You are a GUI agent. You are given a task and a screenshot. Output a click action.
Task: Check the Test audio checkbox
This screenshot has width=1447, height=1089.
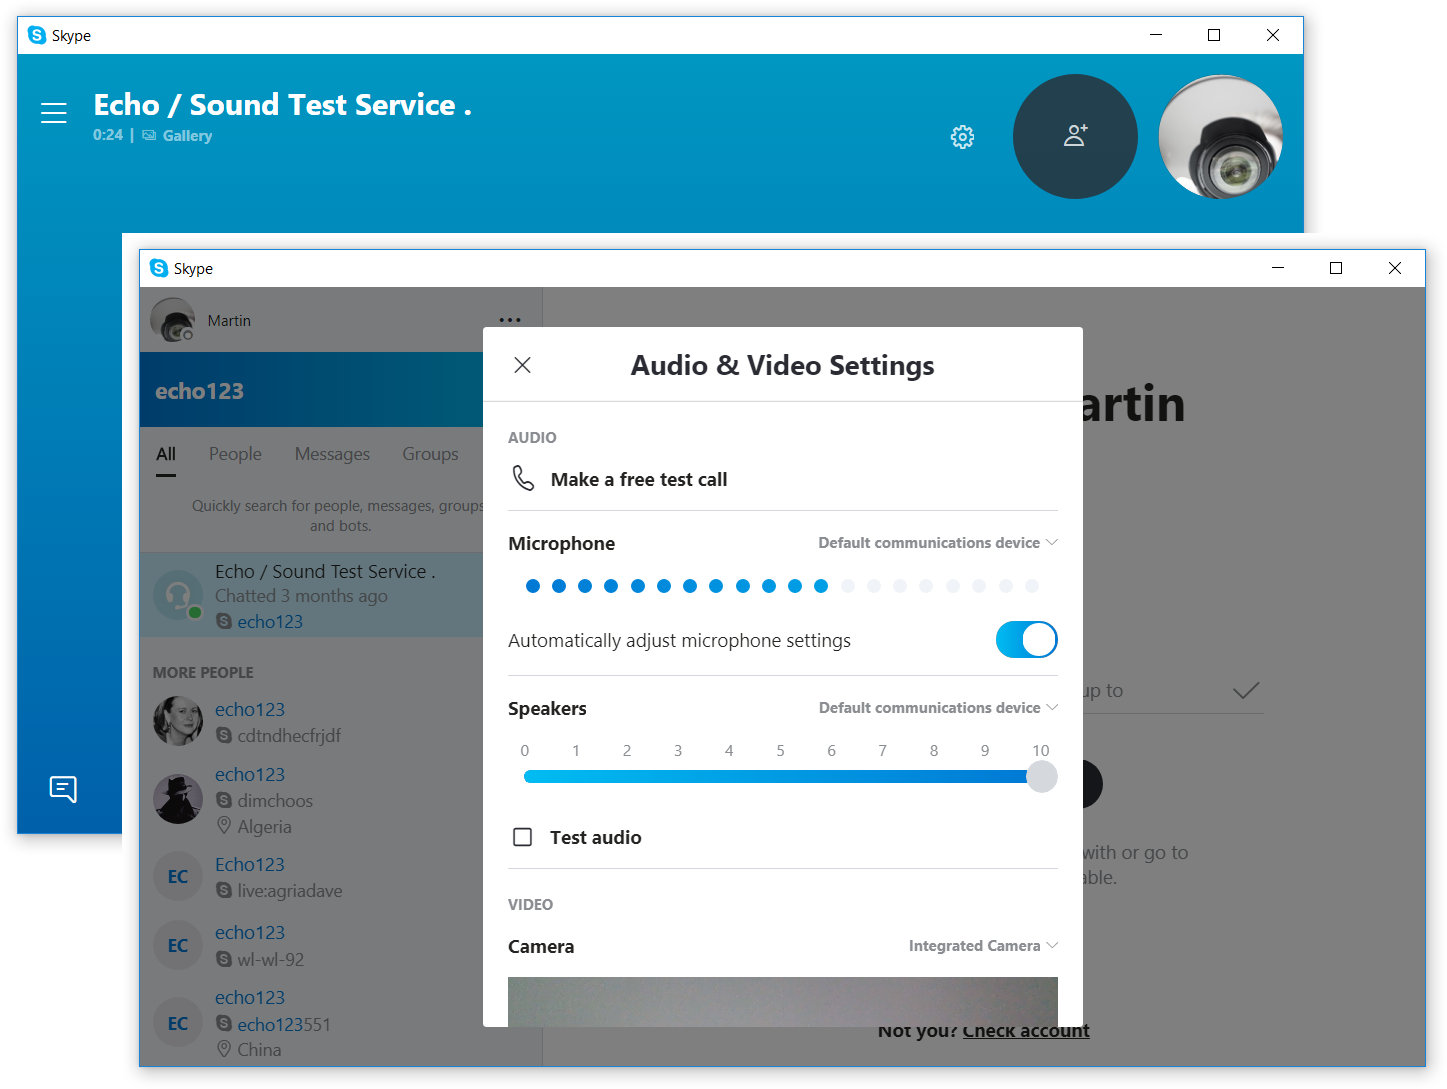tap(522, 837)
